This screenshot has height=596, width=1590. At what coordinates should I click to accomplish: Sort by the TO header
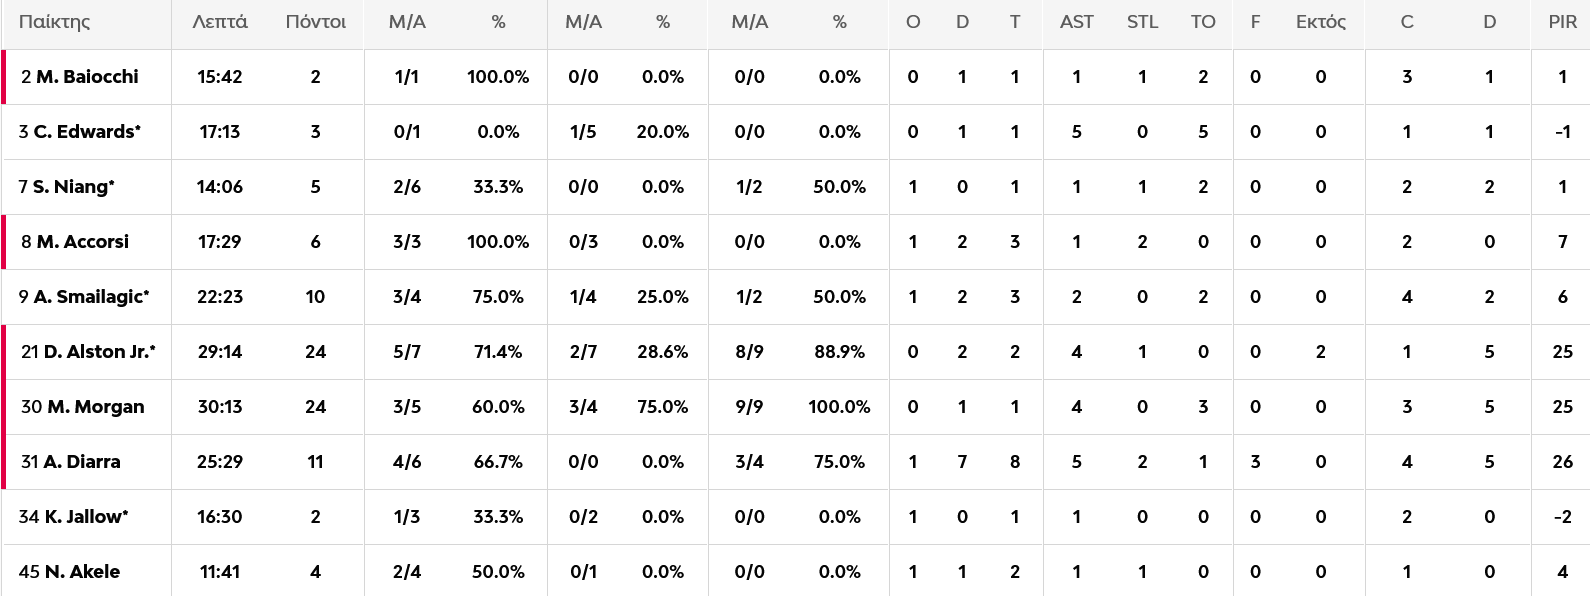pyautogui.click(x=1203, y=22)
